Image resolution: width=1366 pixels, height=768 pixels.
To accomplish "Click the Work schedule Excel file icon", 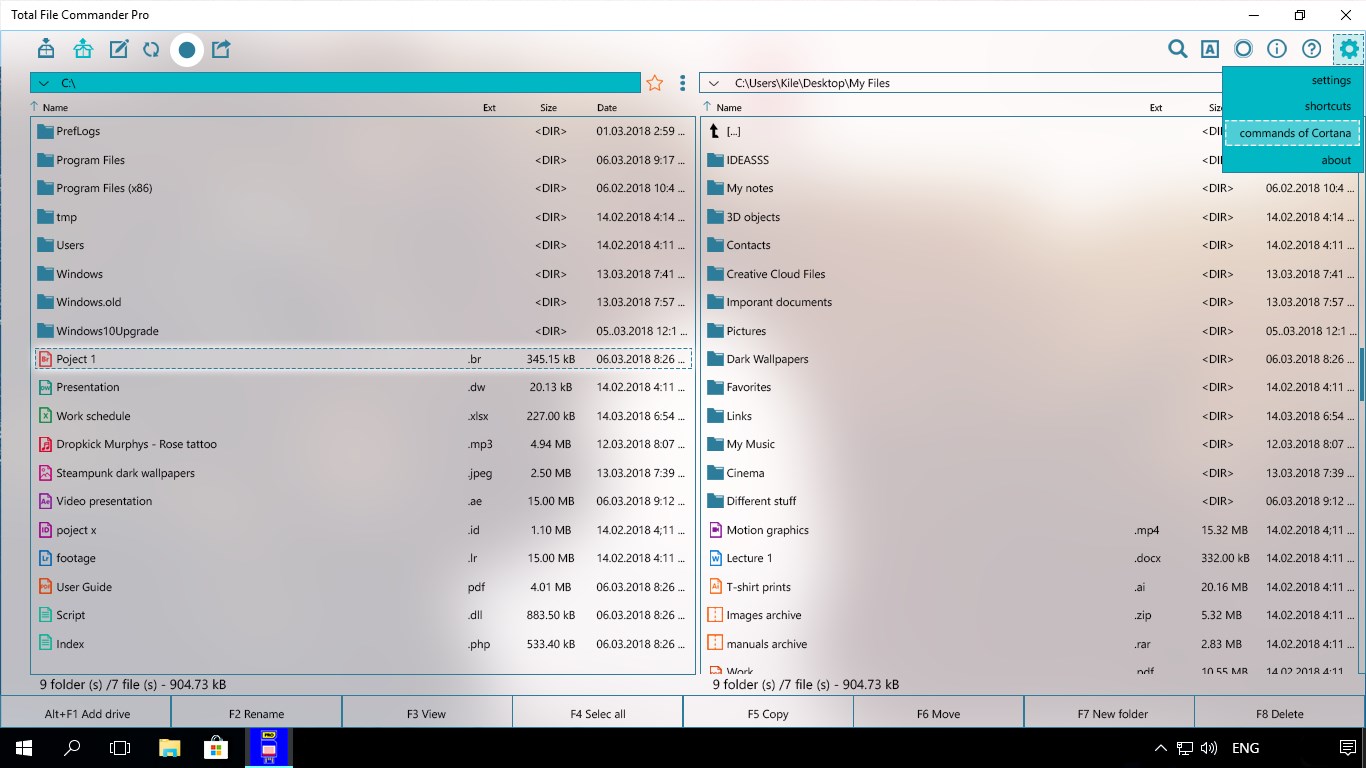I will click(45, 416).
